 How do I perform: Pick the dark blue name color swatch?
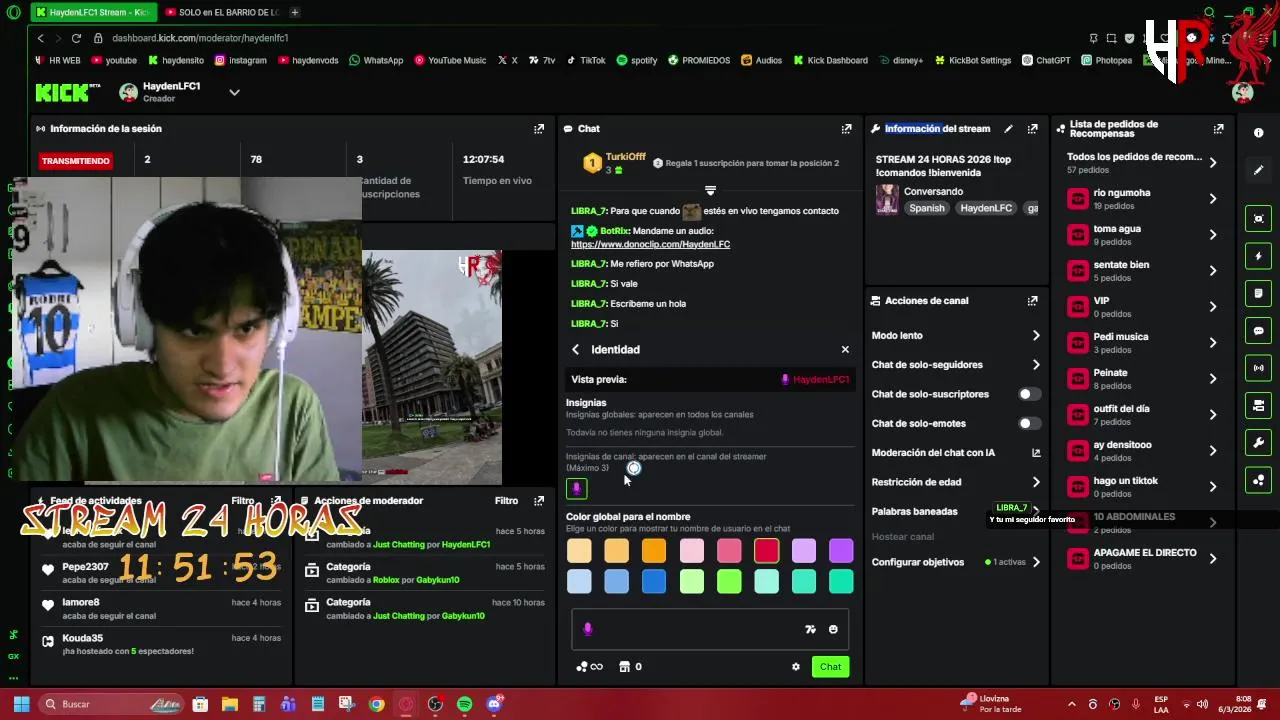[654, 582]
